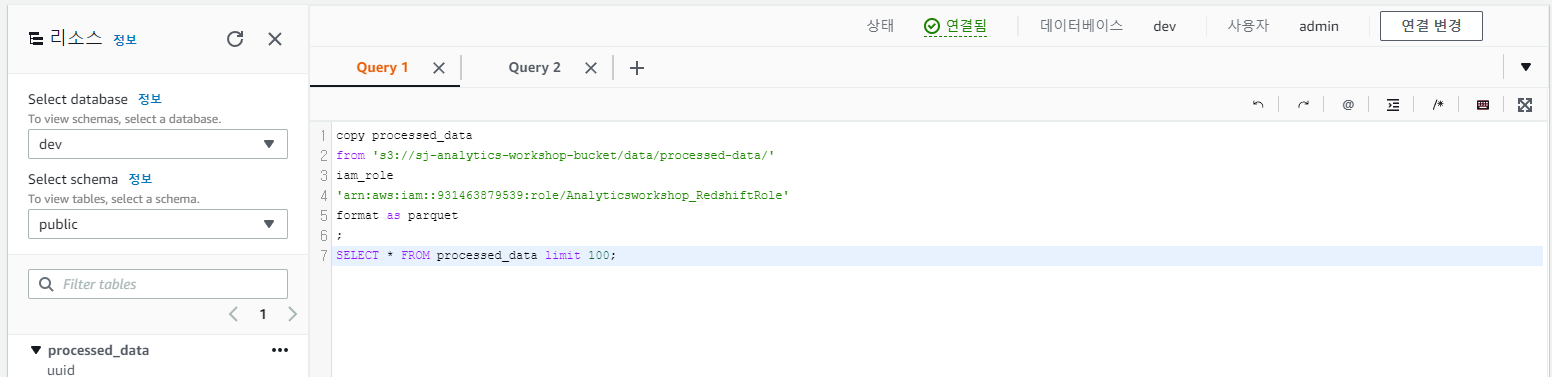This screenshot has height=377, width=1552.
Task: Click line number 7 in gutter
Action: (x=323, y=256)
